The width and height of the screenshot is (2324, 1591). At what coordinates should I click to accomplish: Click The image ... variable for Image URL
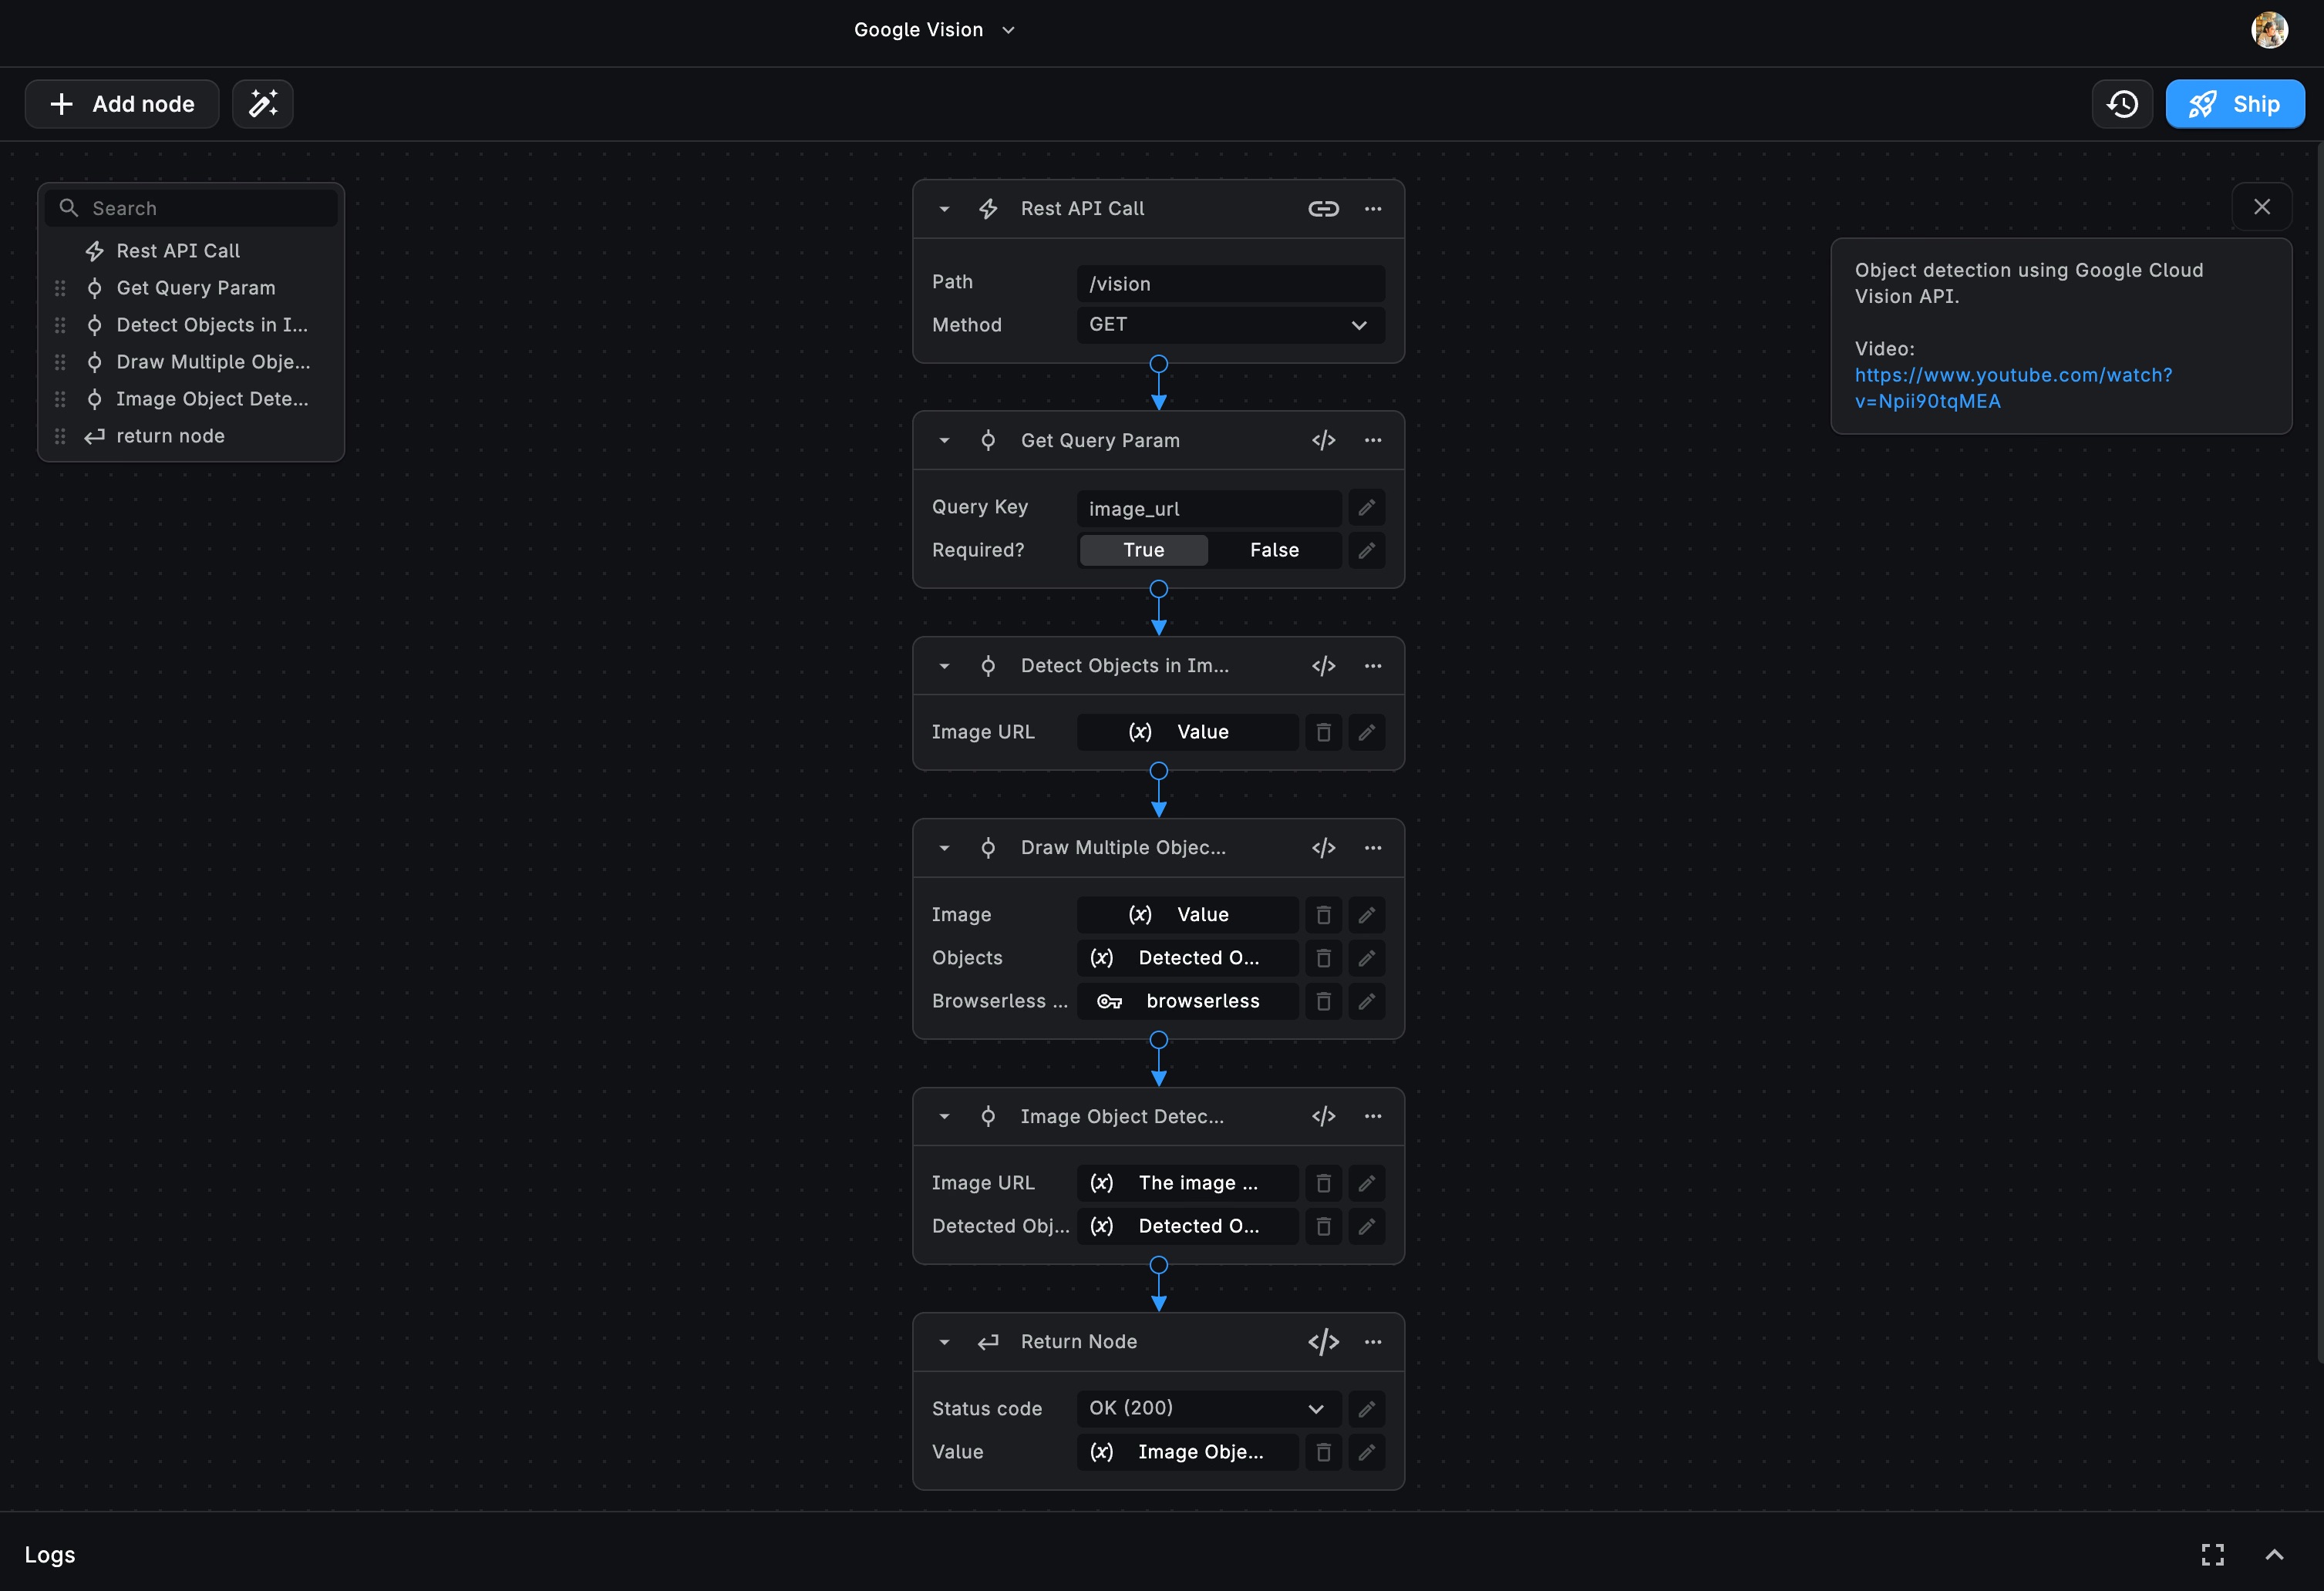point(1187,1183)
